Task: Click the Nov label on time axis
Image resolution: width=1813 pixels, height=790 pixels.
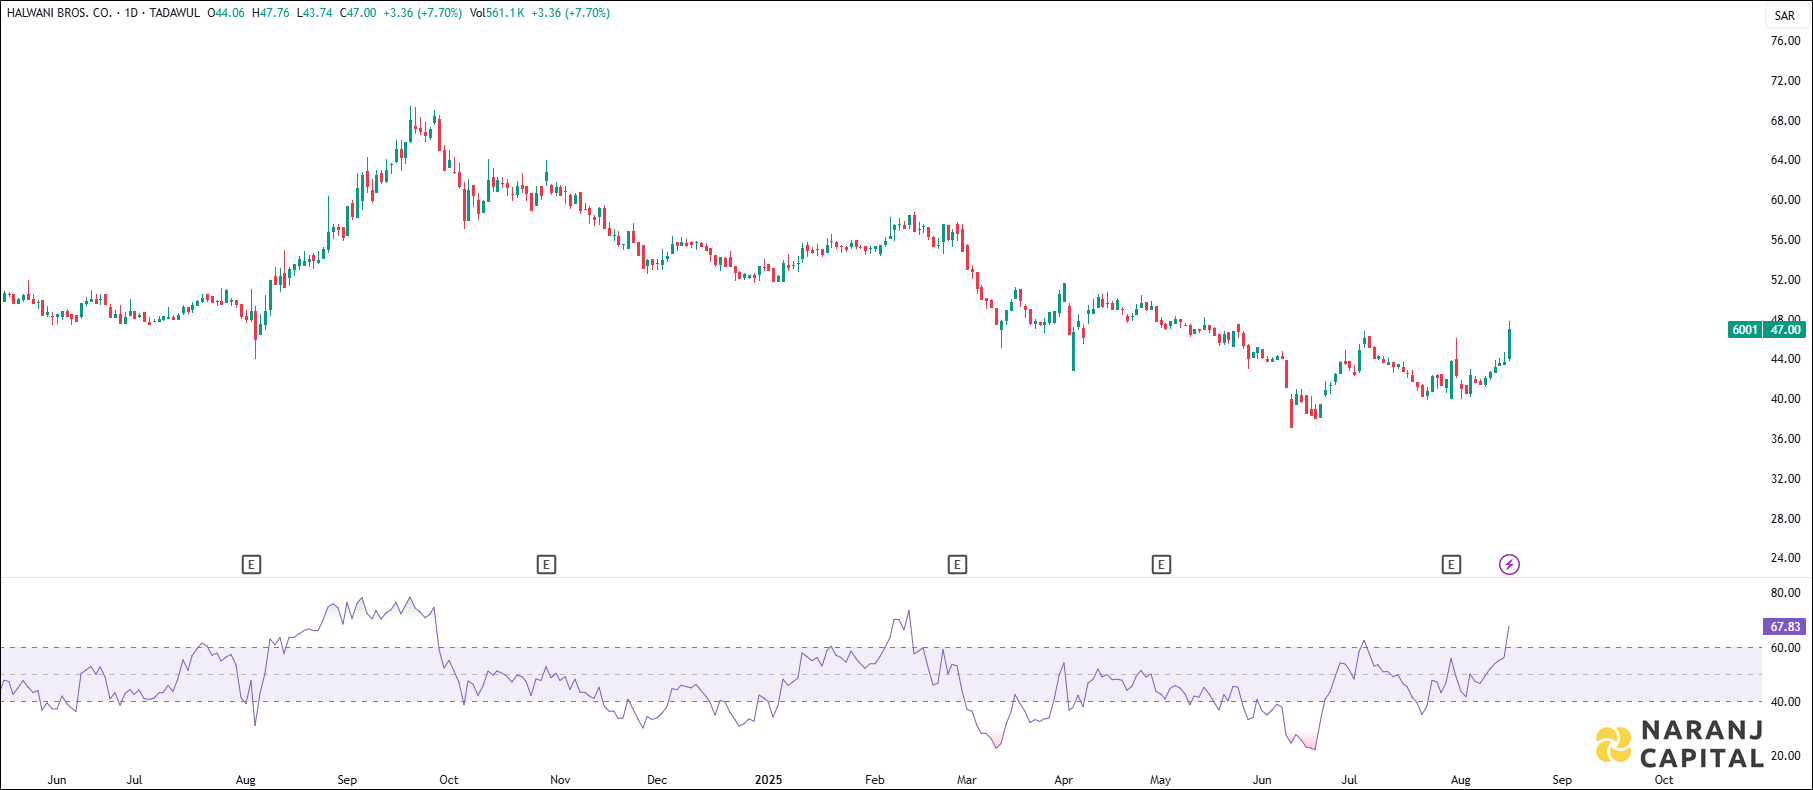Action: [560, 780]
